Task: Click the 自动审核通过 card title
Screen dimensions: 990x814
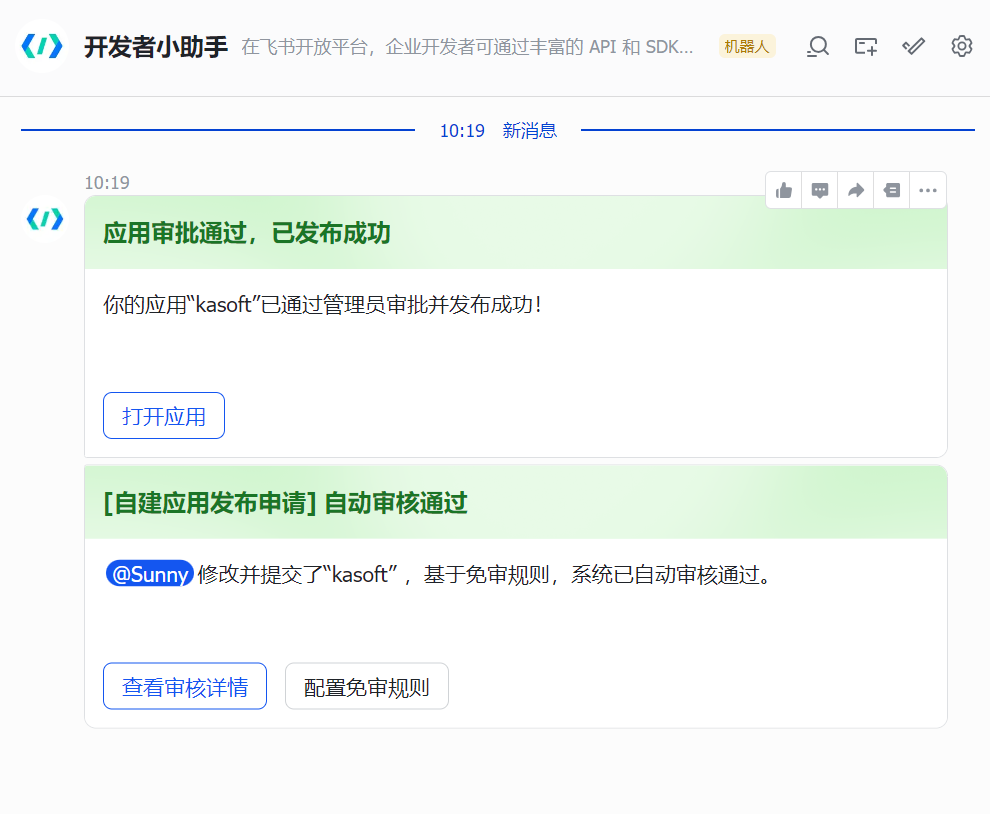Action: click(x=286, y=503)
